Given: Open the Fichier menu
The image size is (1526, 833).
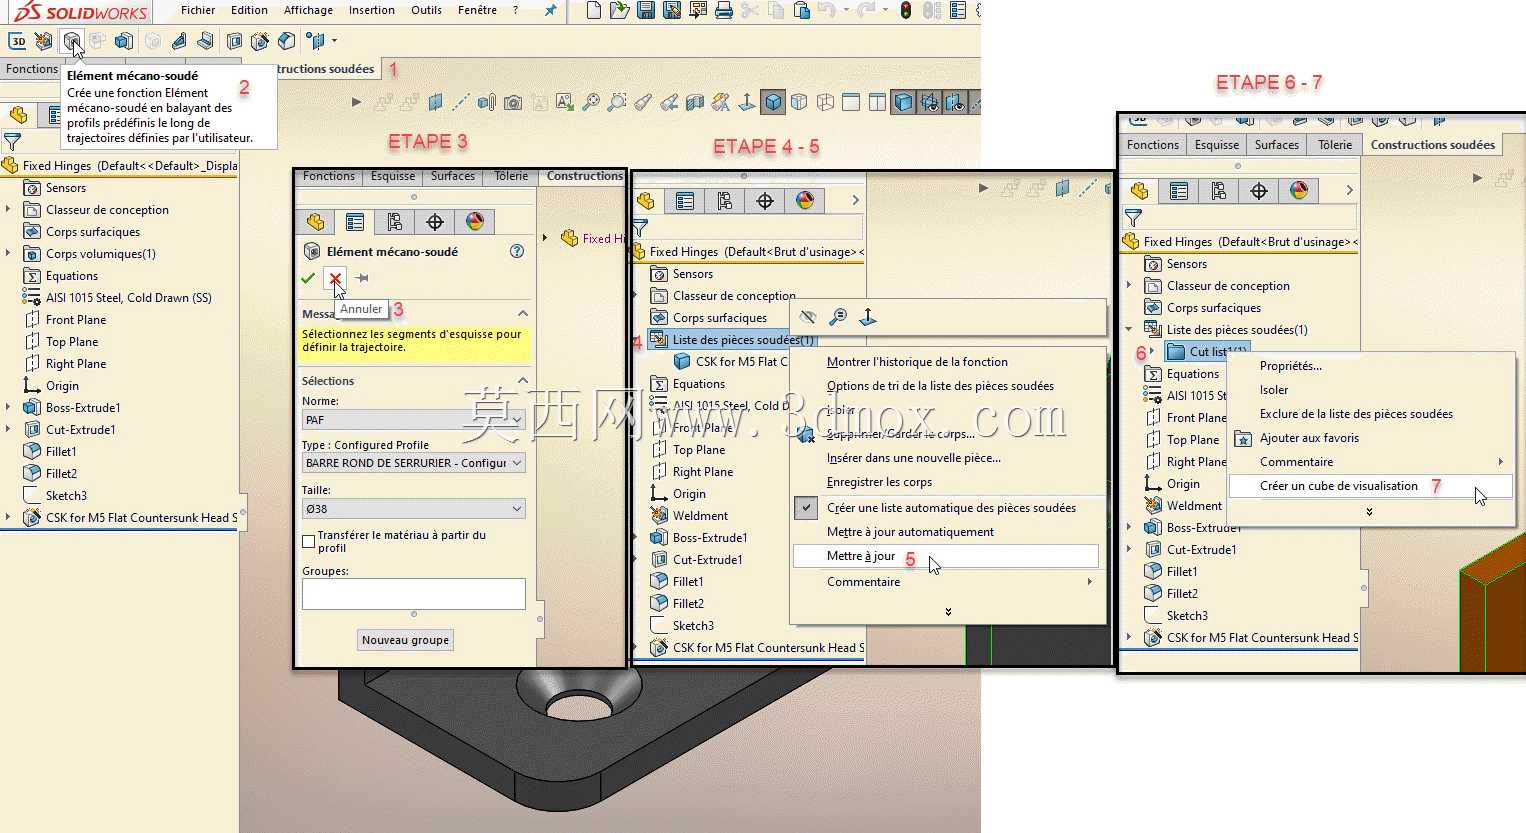Looking at the screenshot, I should (x=198, y=10).
